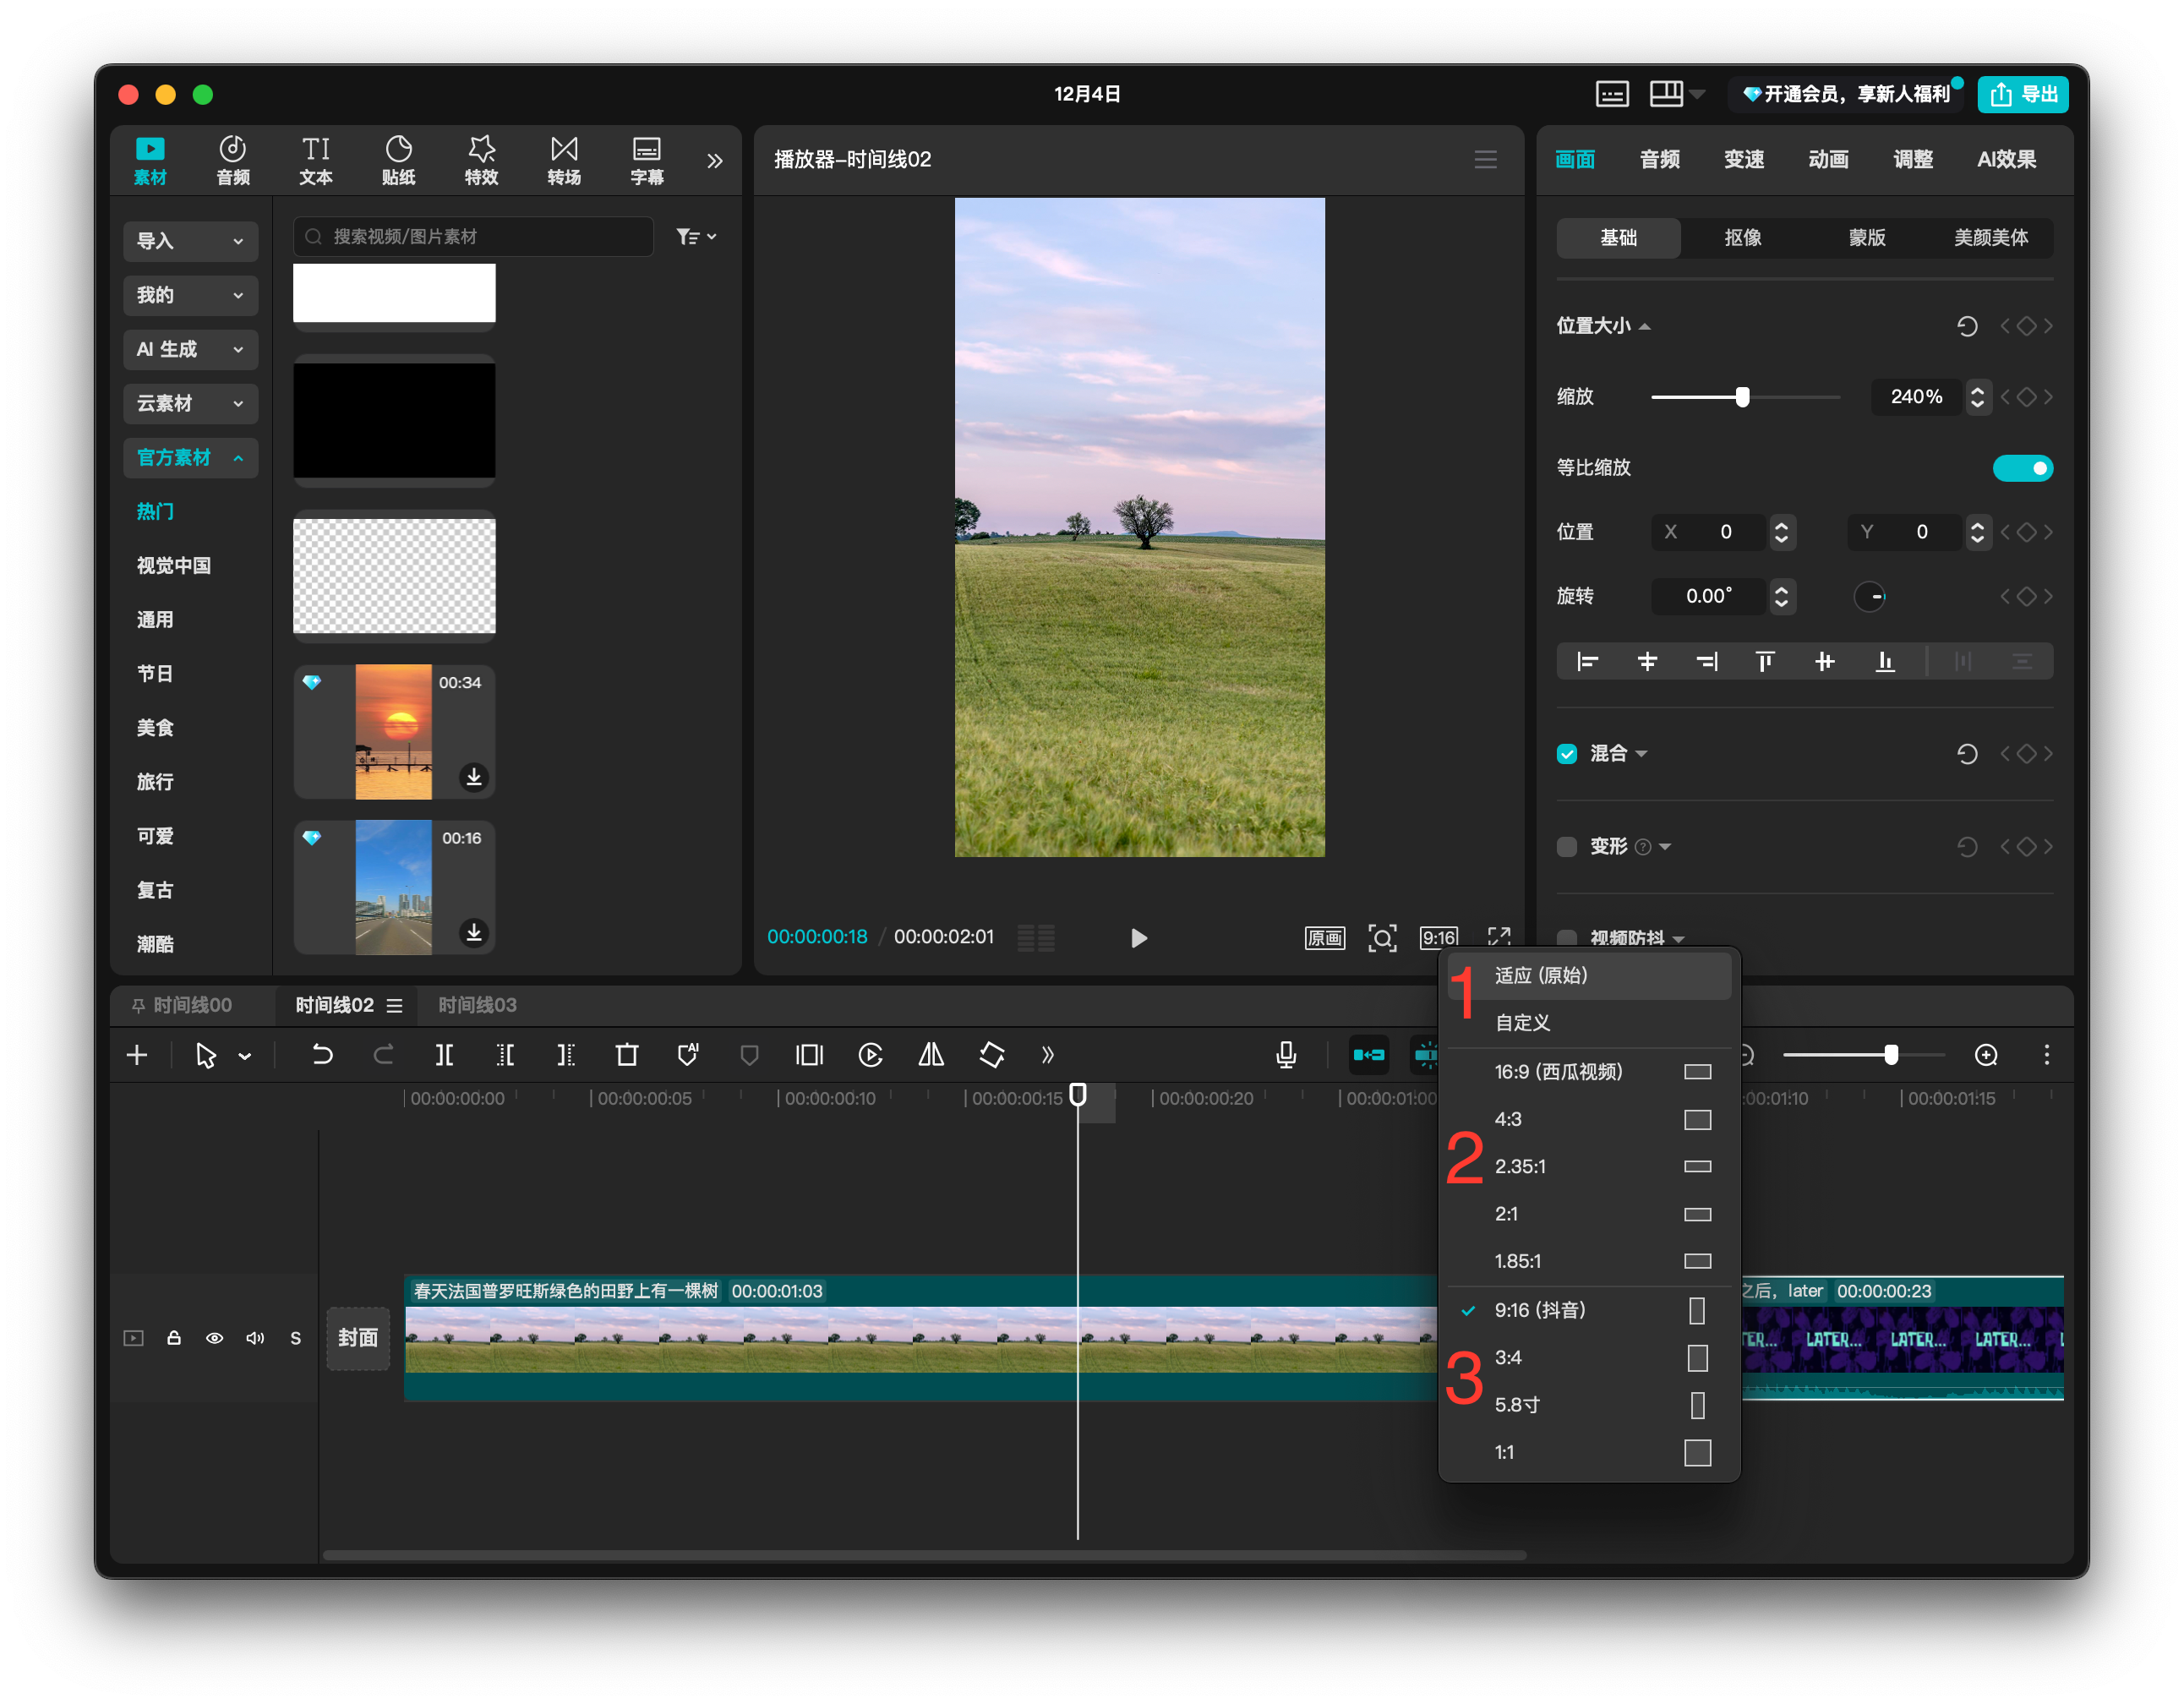Lock the main video track
2184x1704 pixels.
[x=173, y=1338]
